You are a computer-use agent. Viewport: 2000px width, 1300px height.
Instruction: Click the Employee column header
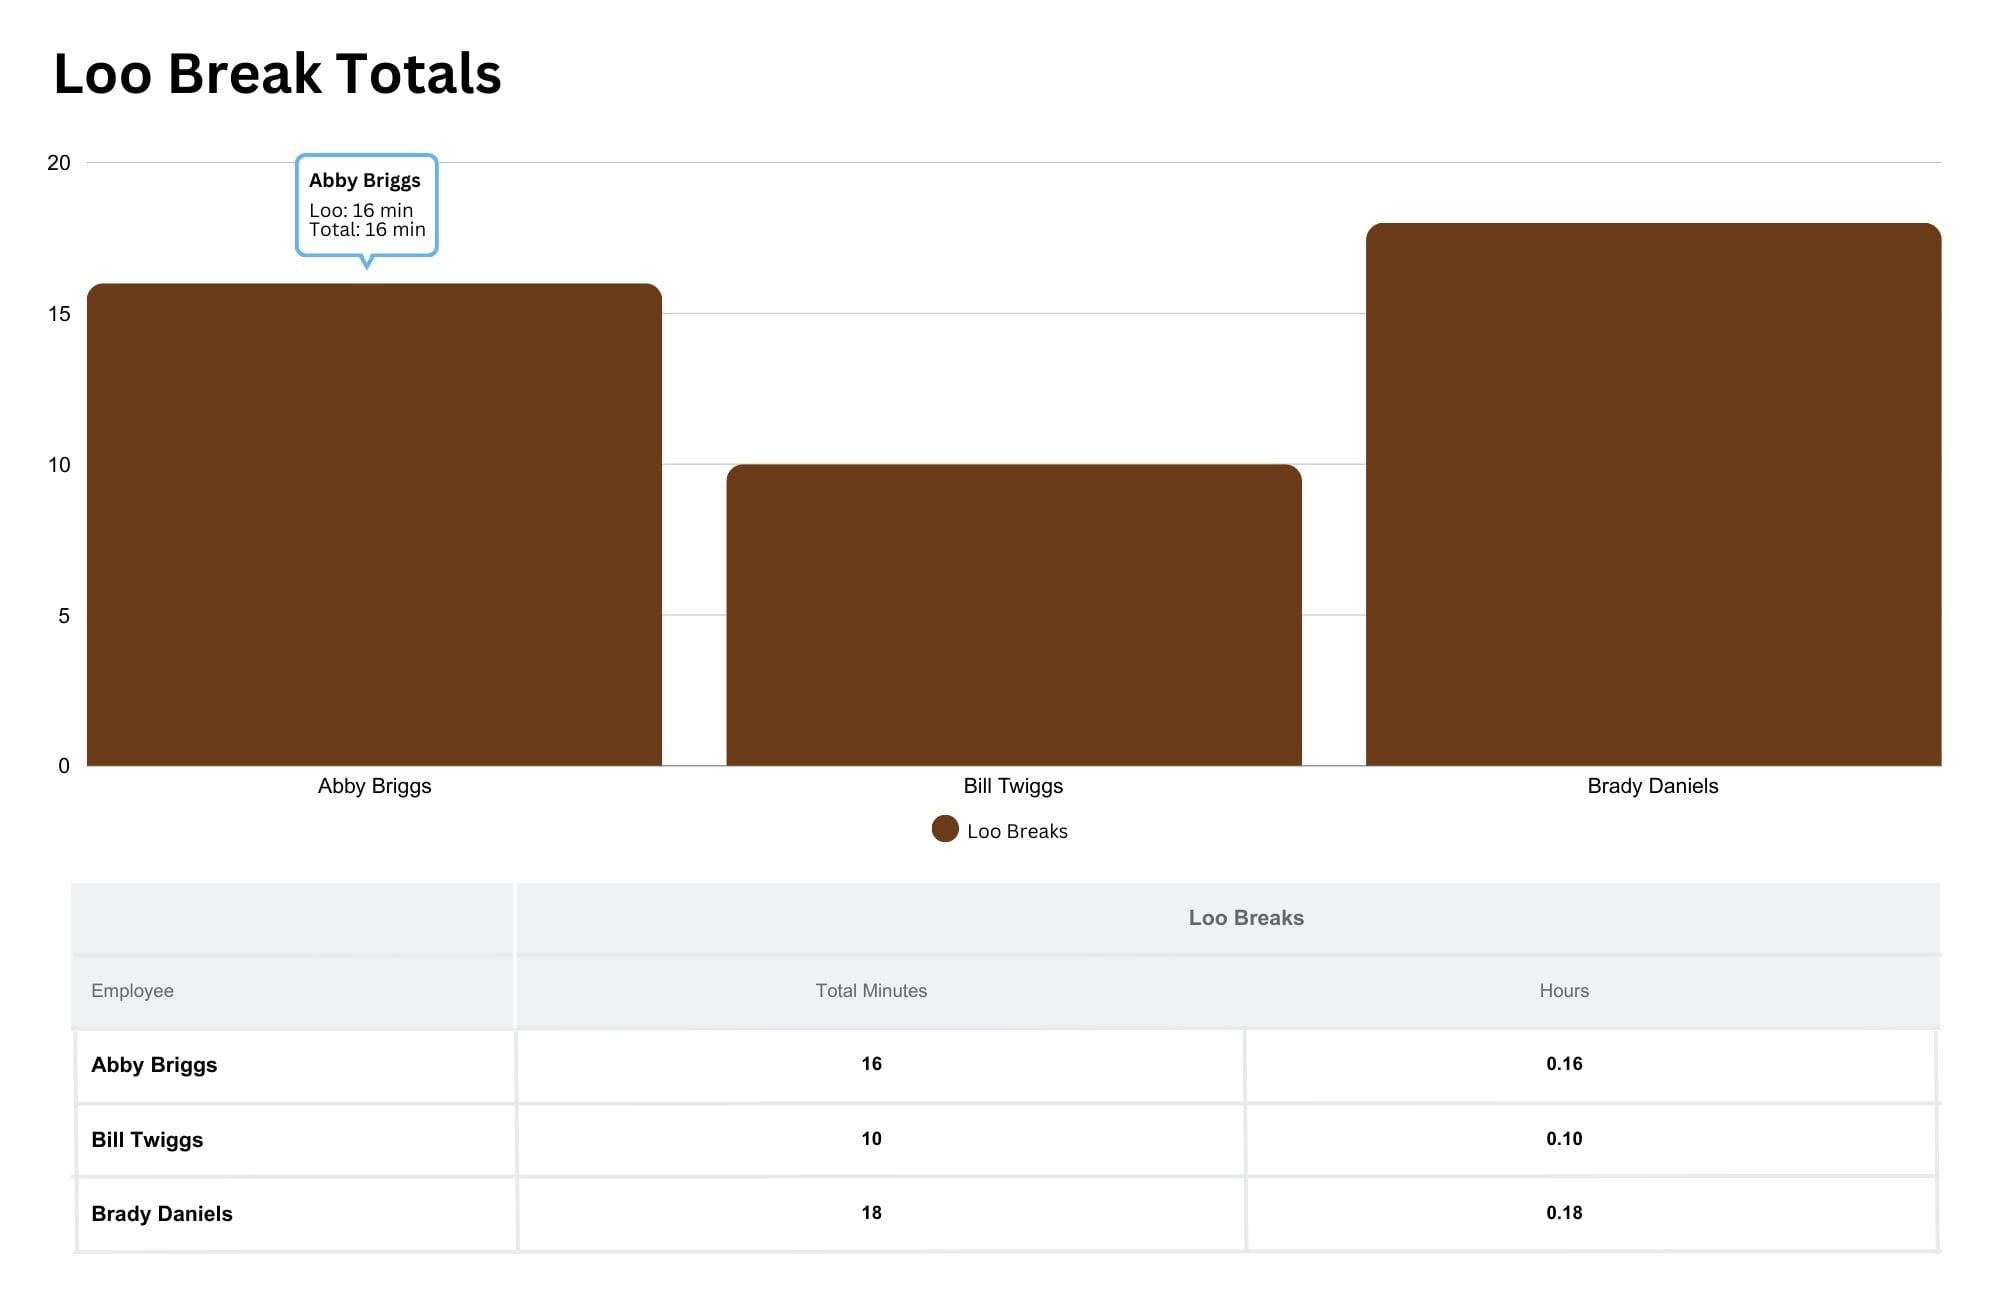131,991
